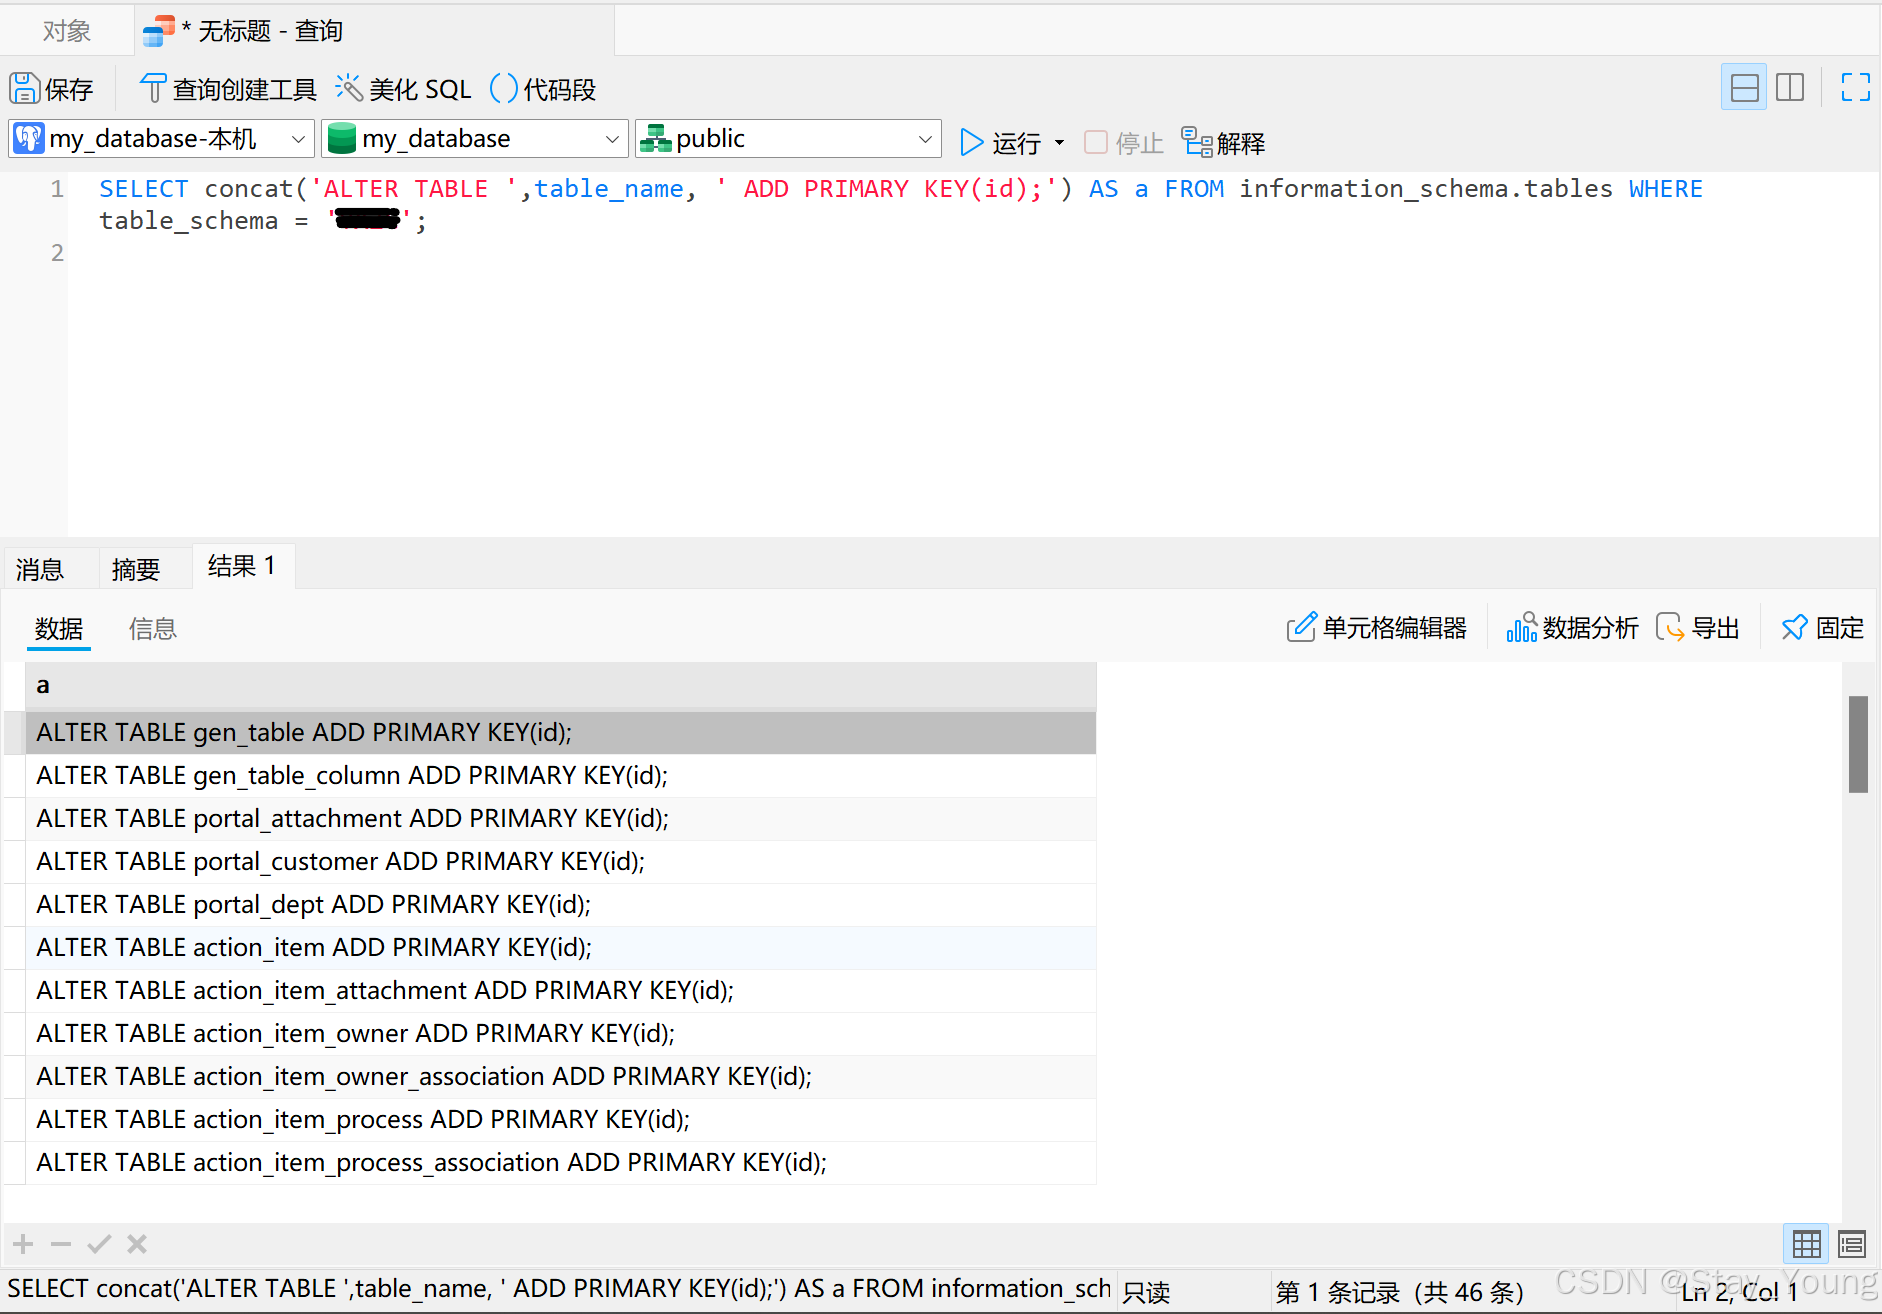Click the 固定 pin results button

pos(1821,627)
